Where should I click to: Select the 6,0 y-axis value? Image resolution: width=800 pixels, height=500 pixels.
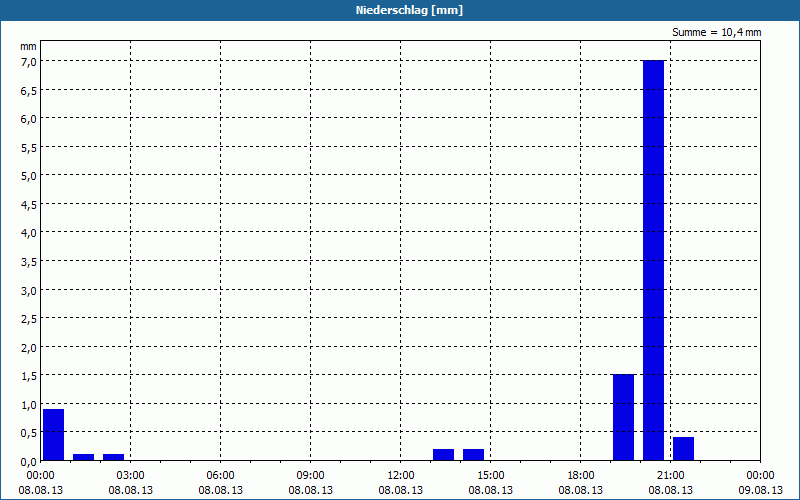[28, 118]
